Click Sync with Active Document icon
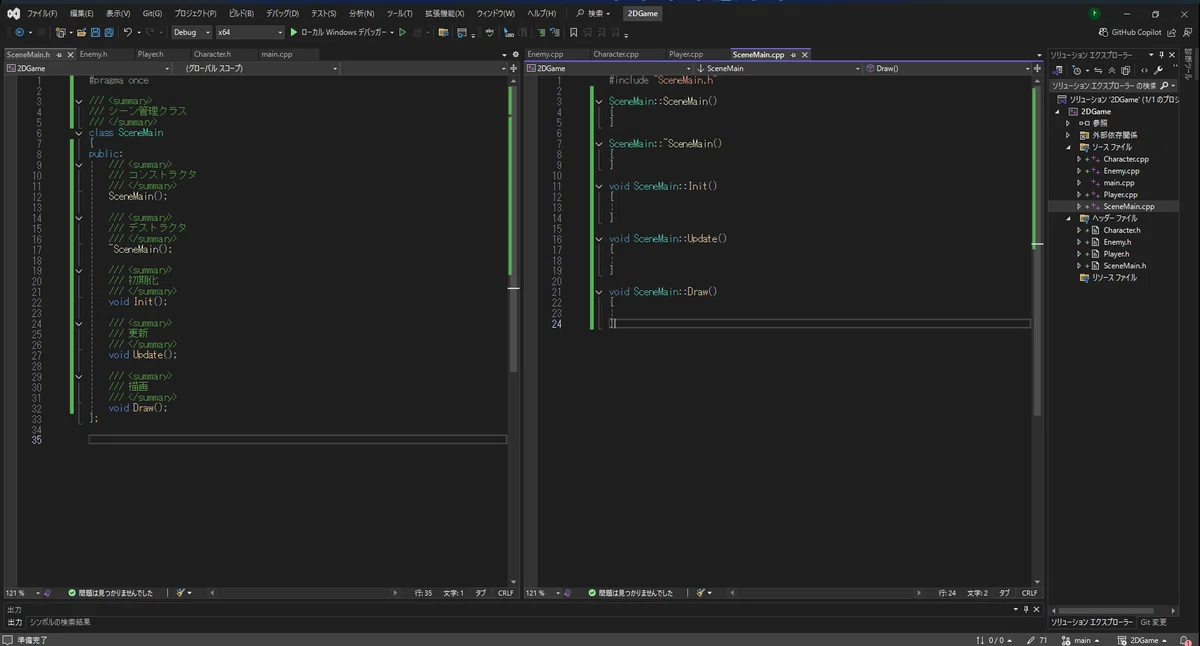Screen dimensions: 1200x646 point(1098,70)
